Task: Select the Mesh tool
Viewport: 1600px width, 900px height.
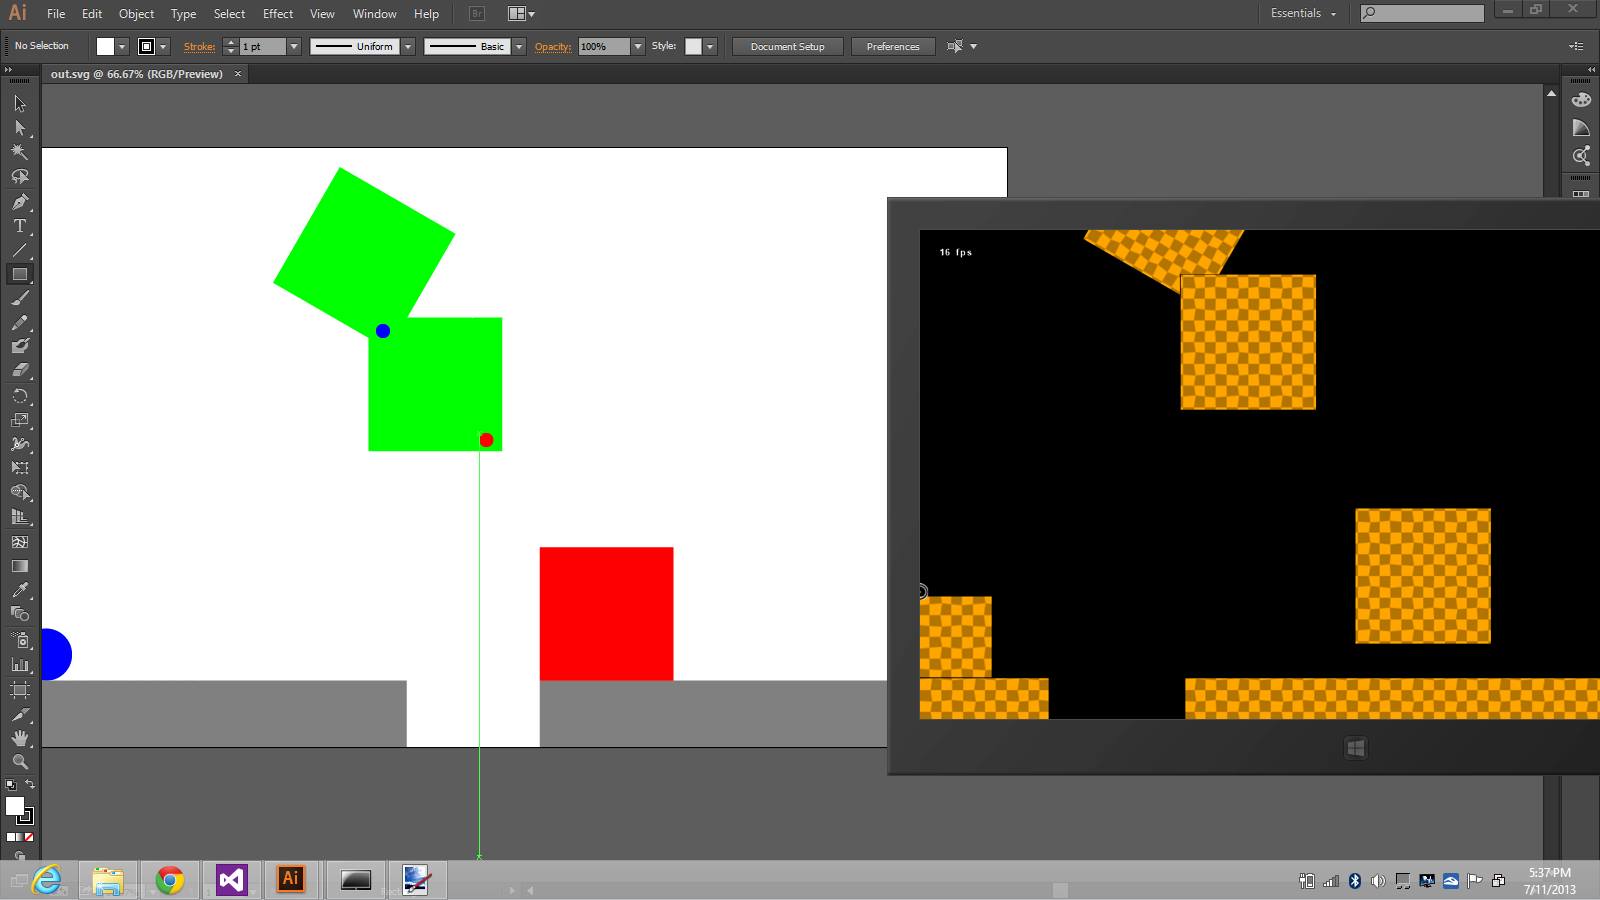Action: point(19,542)
